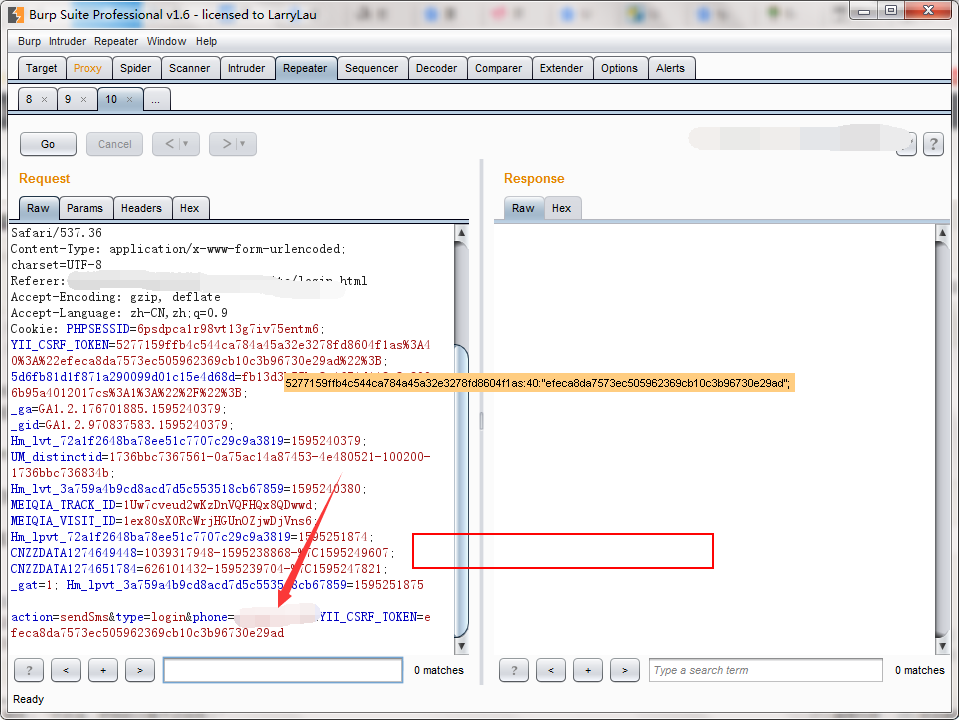The width and height of the screenshot is (959, 720).
Task: Show the request Headers view
Action: pos(141,208)
